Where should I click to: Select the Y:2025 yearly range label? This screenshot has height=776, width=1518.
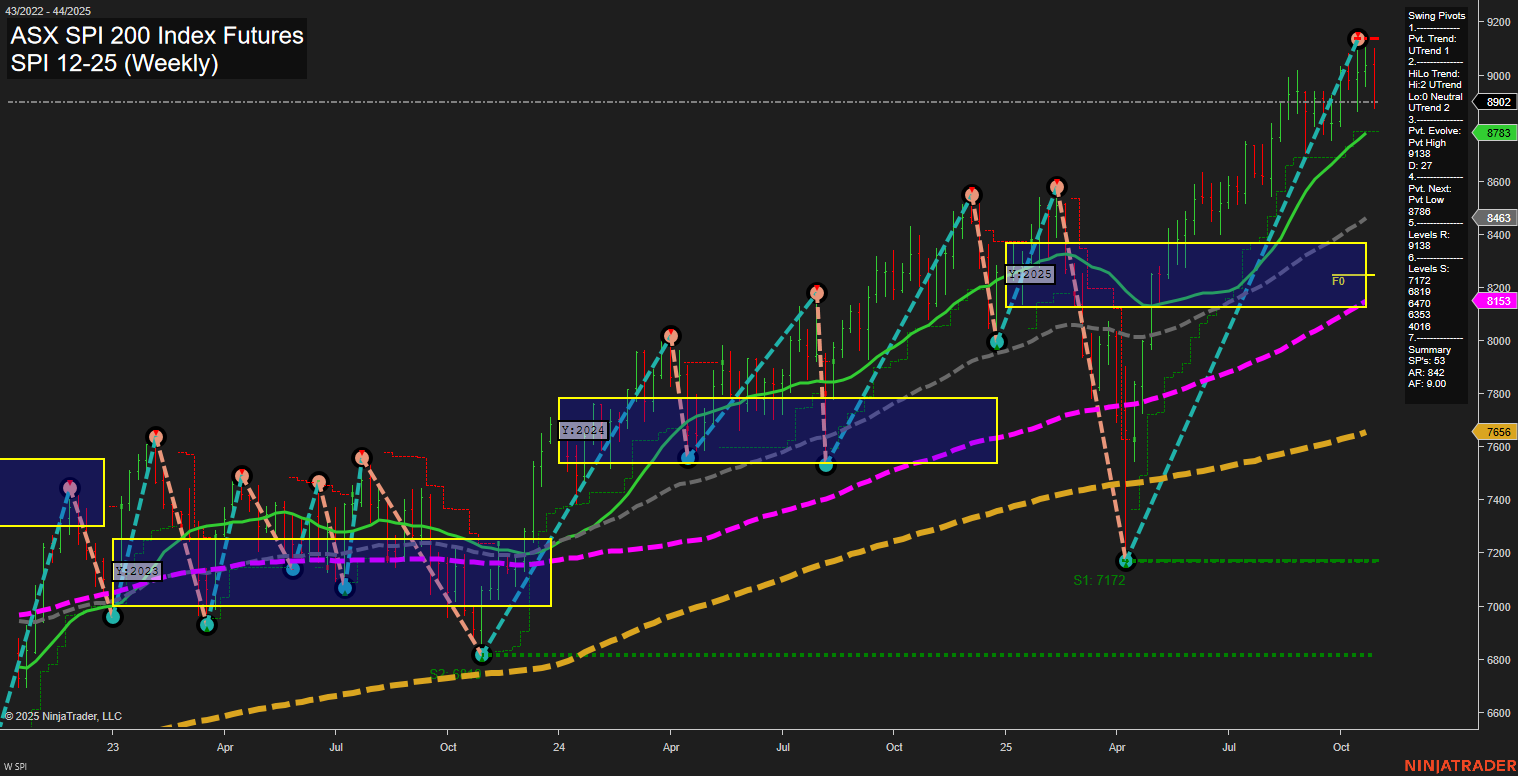pos(1030,274)
